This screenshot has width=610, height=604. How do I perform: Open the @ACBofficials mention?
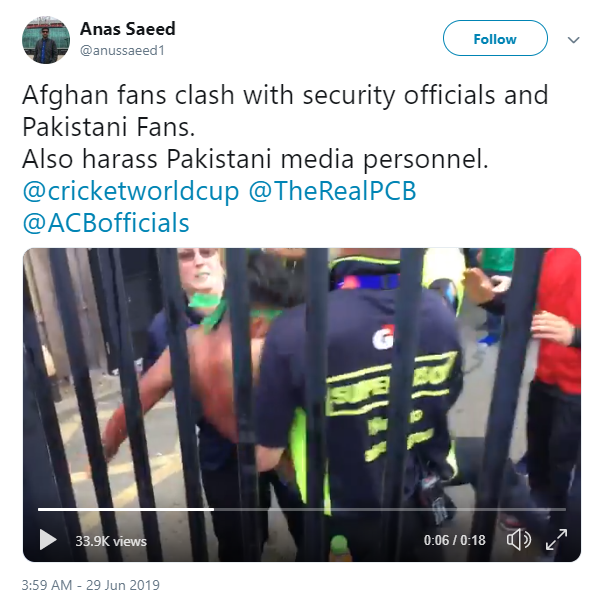106,223
